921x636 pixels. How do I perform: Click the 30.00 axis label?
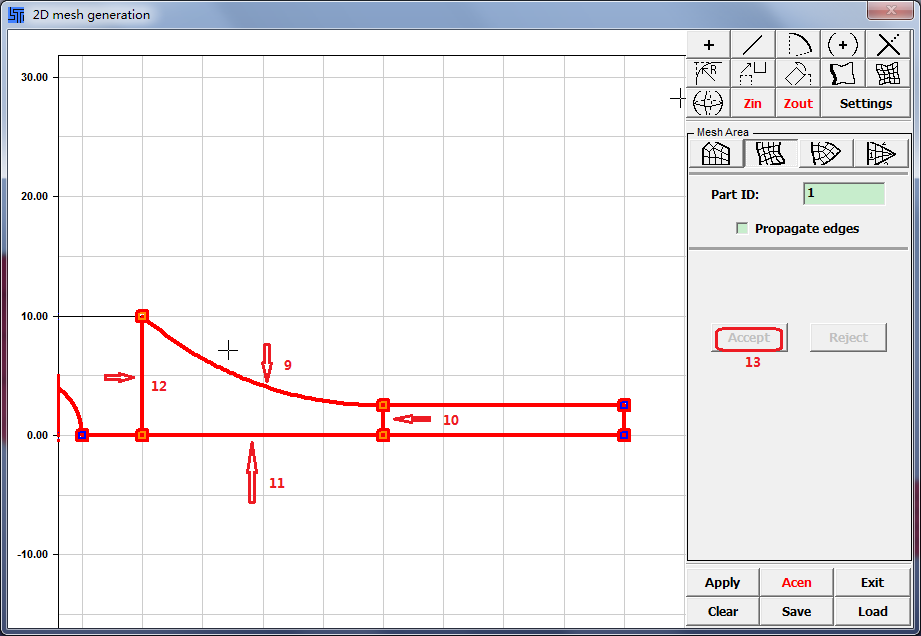click(x=34, y=78)
